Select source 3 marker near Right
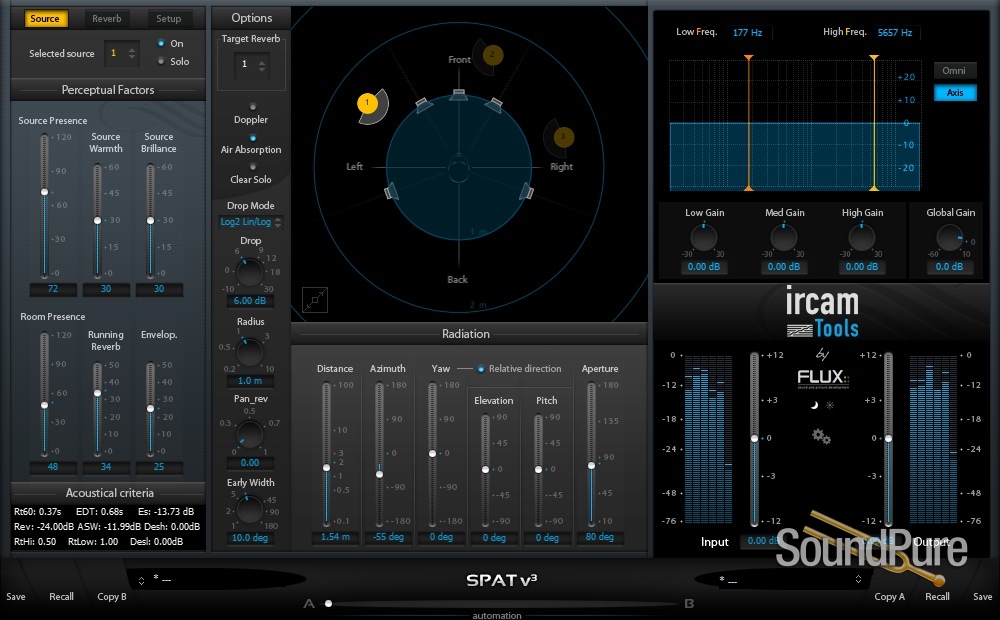Screen dimensions: 1000x620 click(x=563, y=137)
